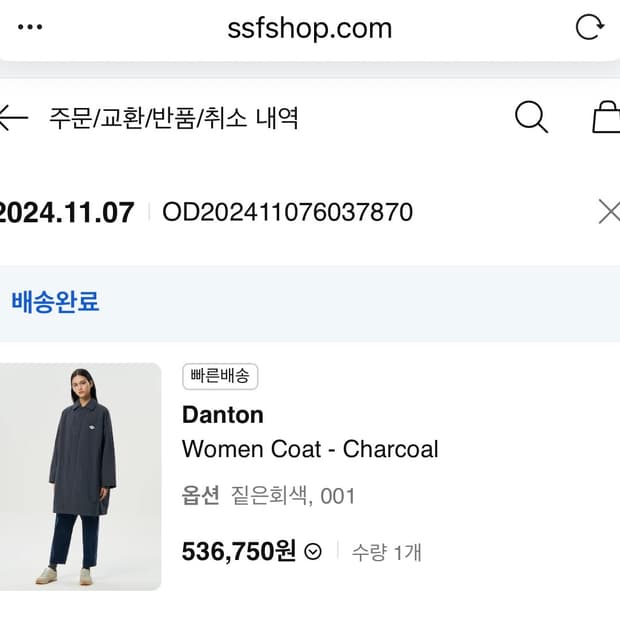Open search with the magnifier icon
The height and width of the screenshot is (620, 620).
(531, 118)
